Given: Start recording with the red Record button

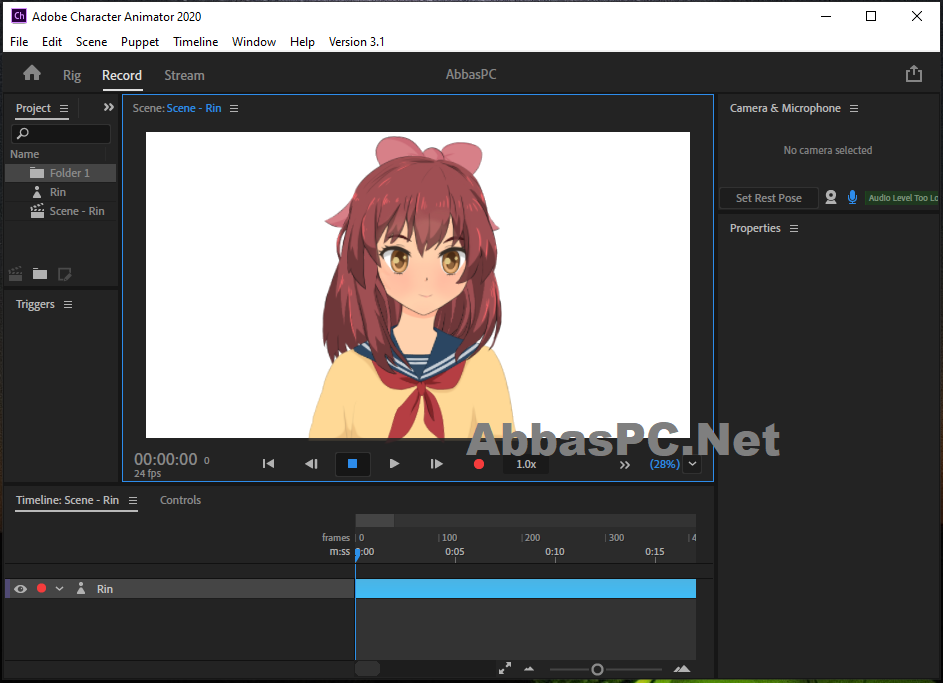Looking at the screenshot, I should click(x=479, y=464).
